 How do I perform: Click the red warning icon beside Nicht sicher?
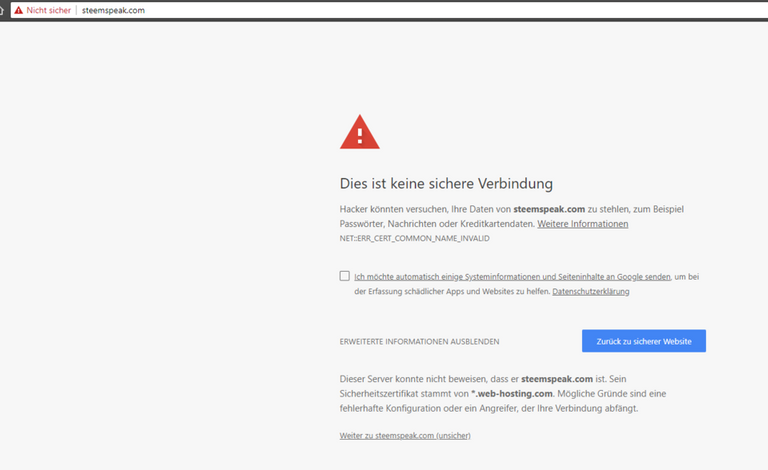tap(19, 10)
